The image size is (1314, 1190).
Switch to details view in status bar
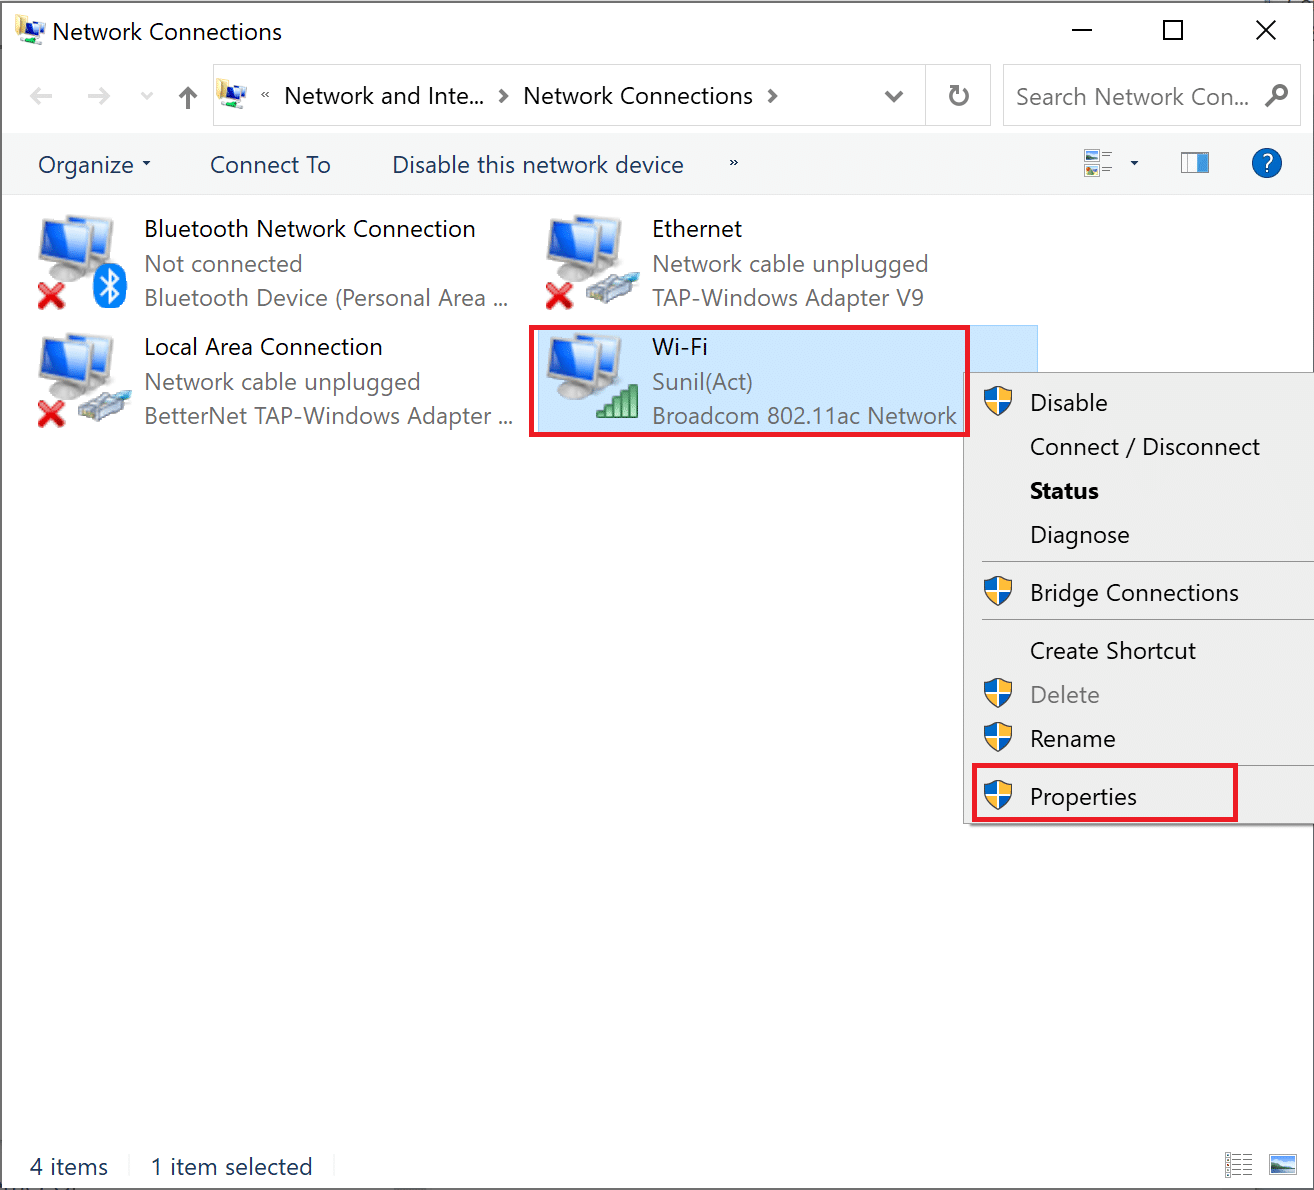(x=1238, y=1164)
